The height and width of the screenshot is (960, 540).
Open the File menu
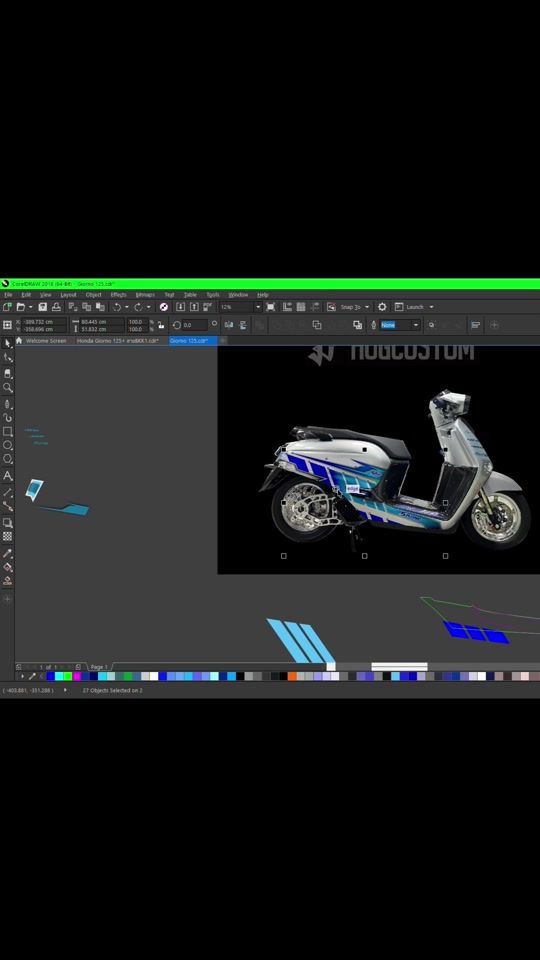tap(8, 294)
